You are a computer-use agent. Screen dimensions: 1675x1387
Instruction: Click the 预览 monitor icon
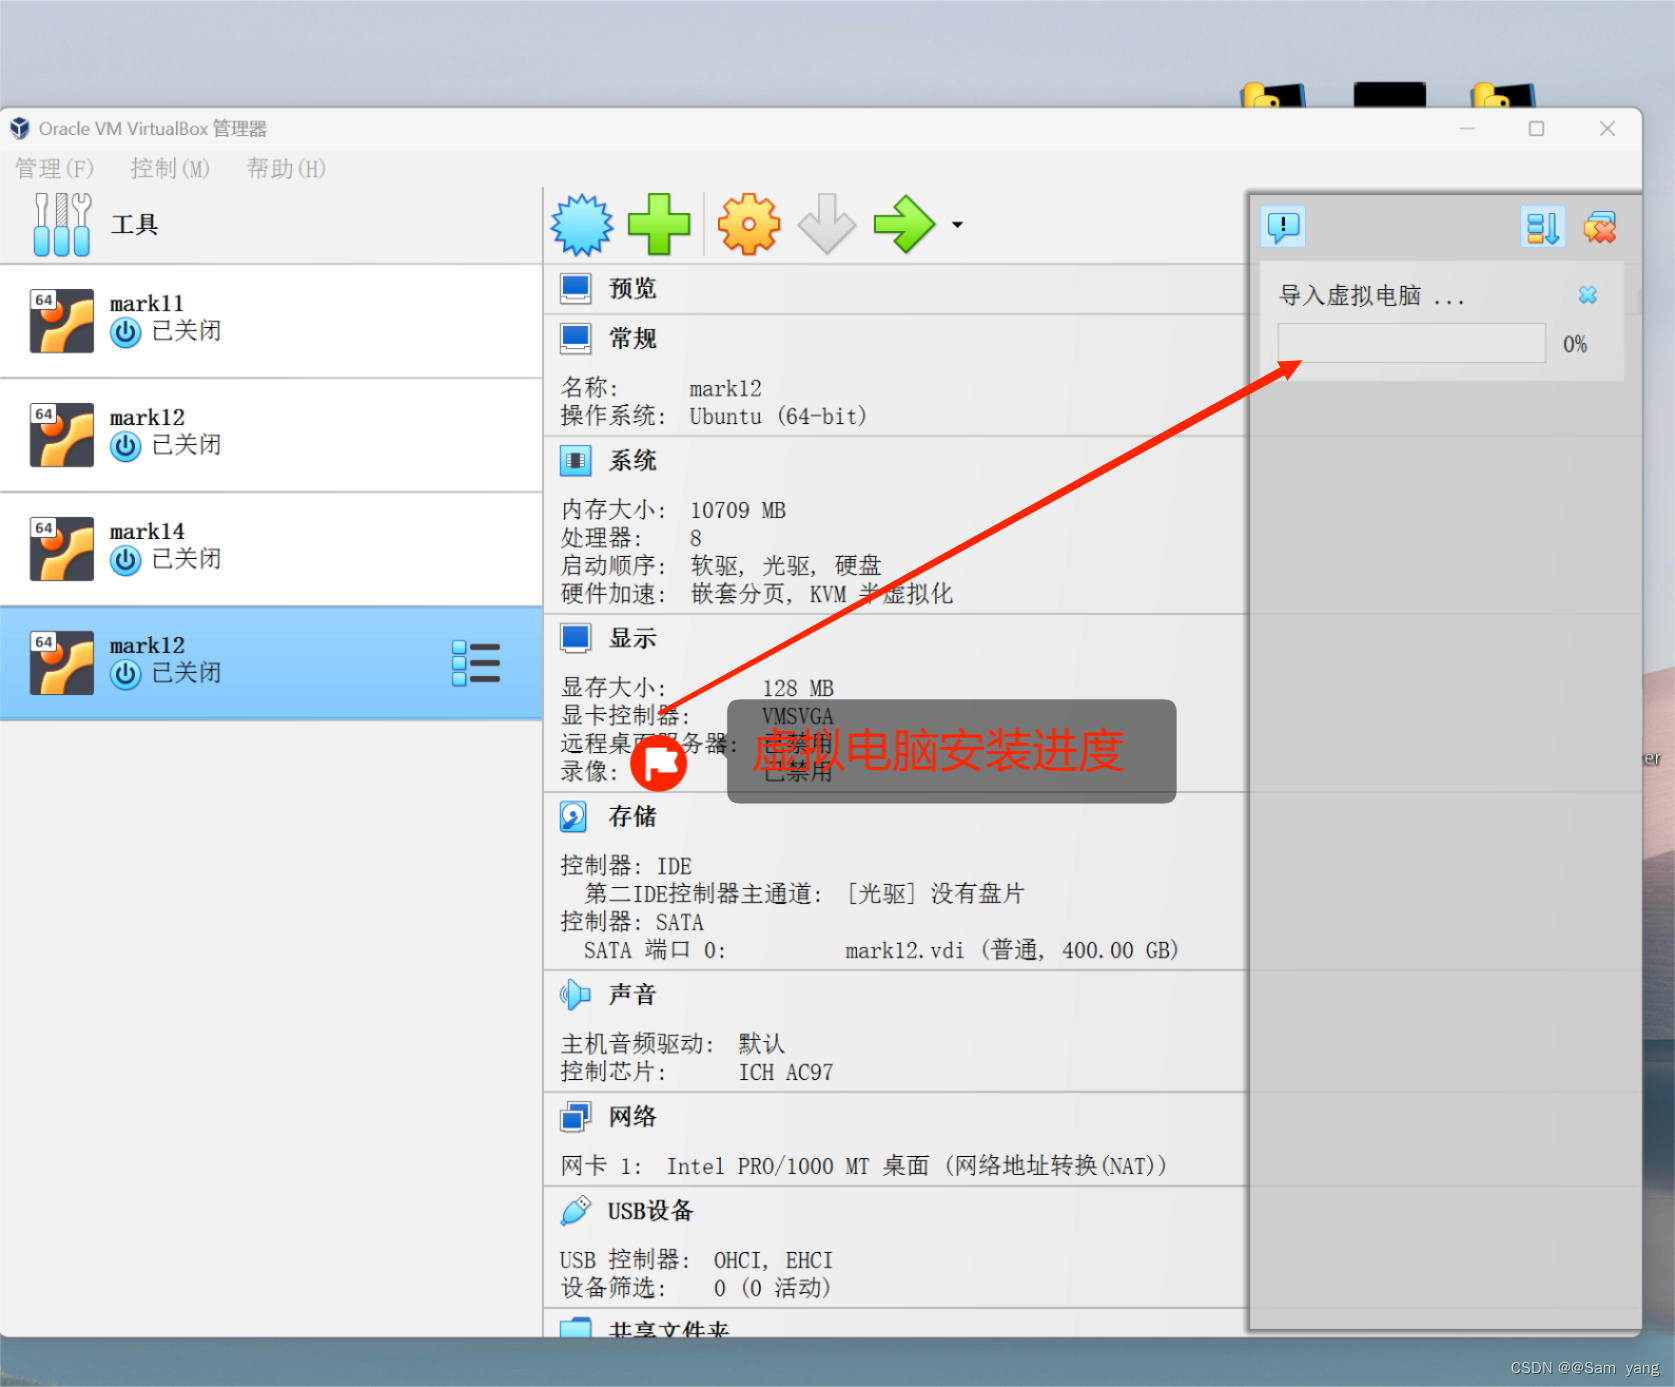575,289
